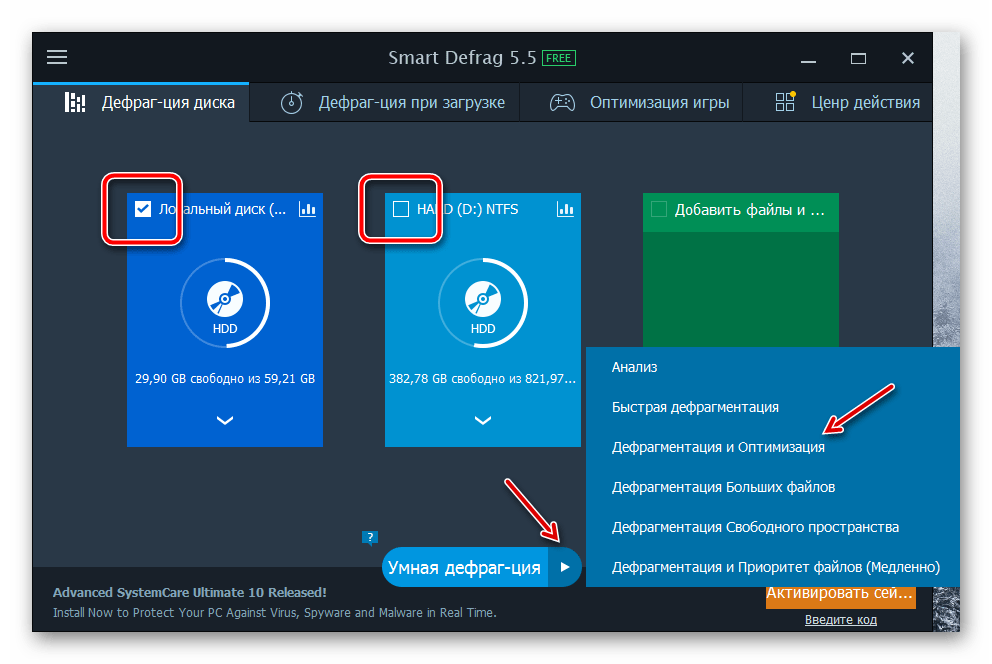
Task: Switch to Оптимизация игры tab
Action: click(x=631, y=102)
